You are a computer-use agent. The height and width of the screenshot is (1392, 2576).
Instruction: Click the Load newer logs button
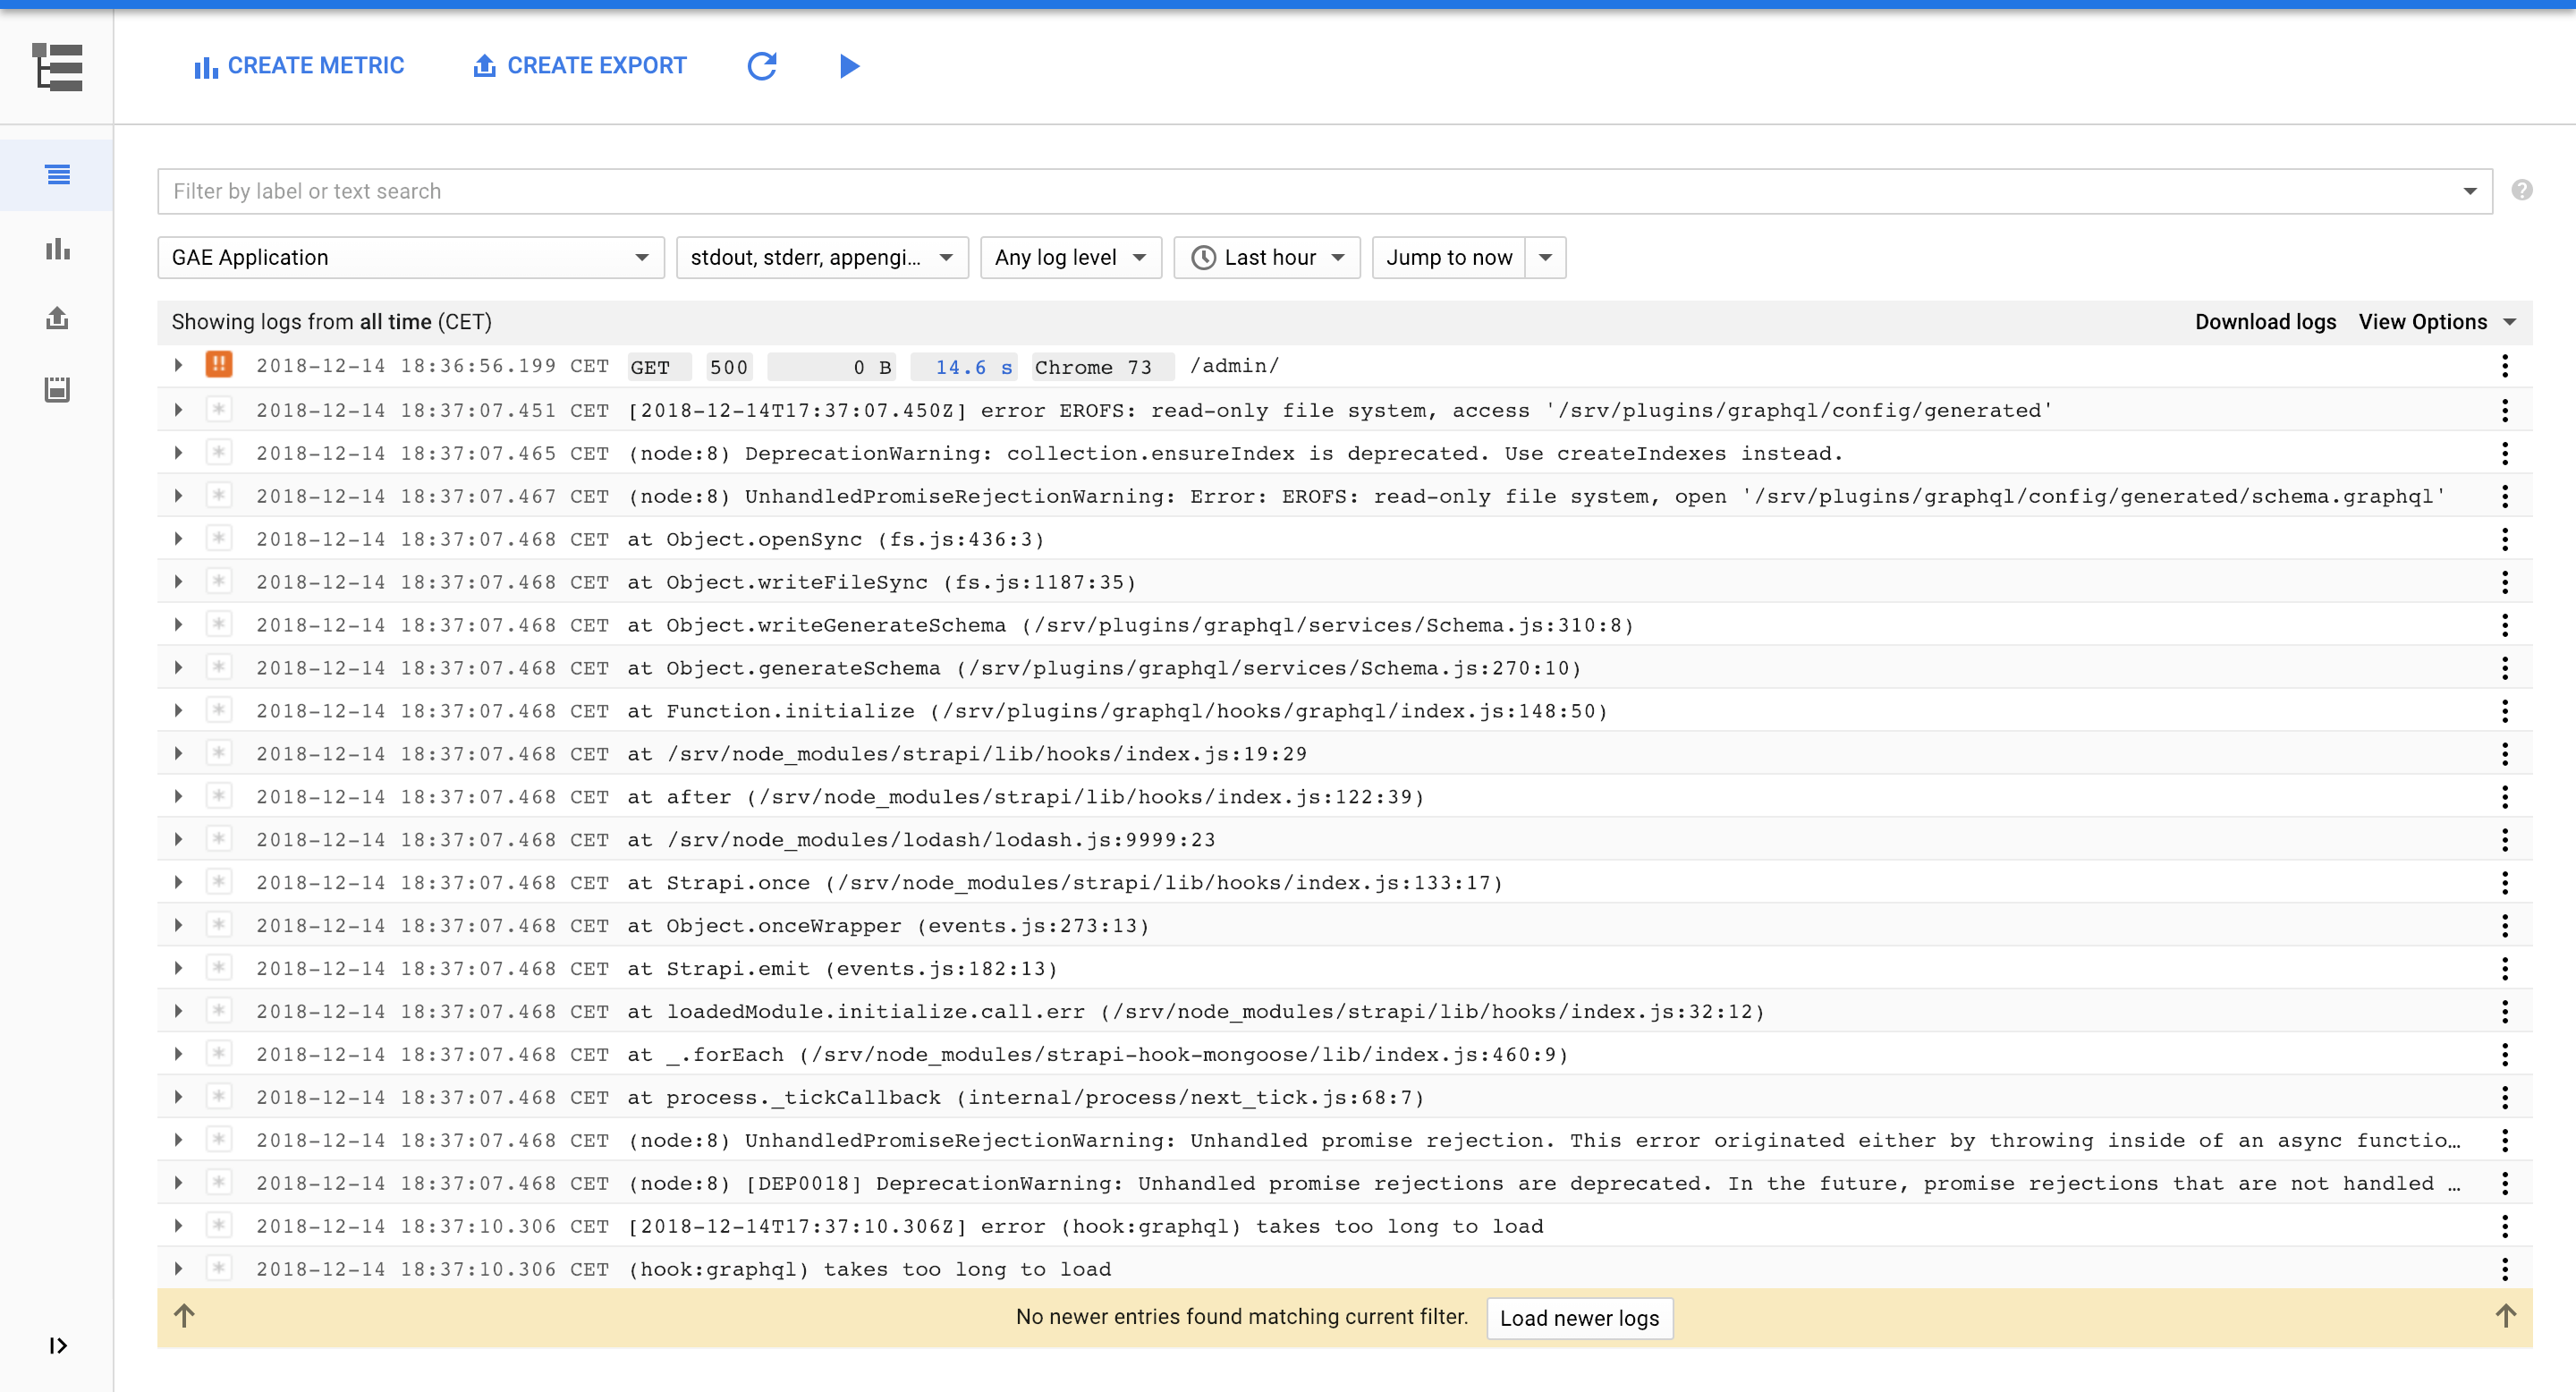(1579, 1318)
